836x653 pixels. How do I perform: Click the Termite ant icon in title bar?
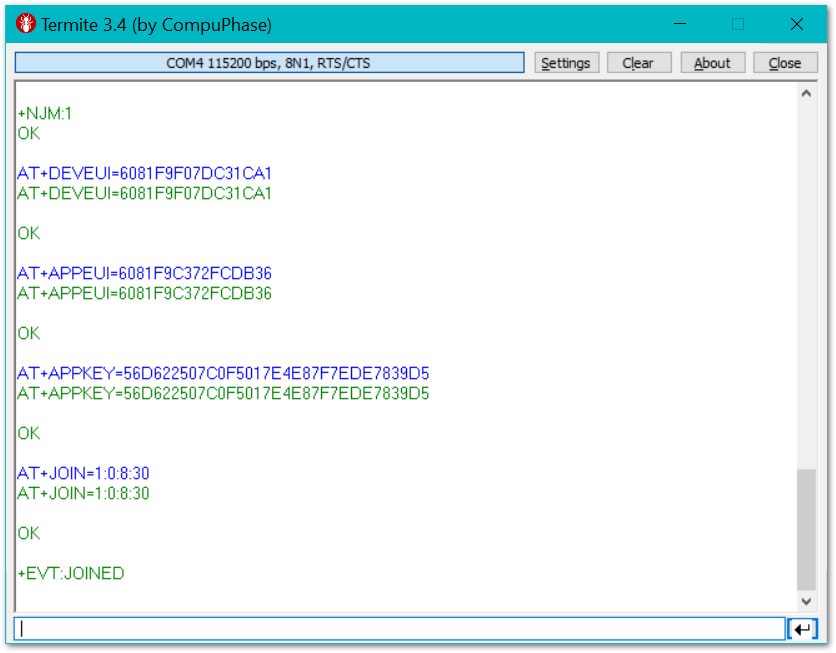(26, 24)
